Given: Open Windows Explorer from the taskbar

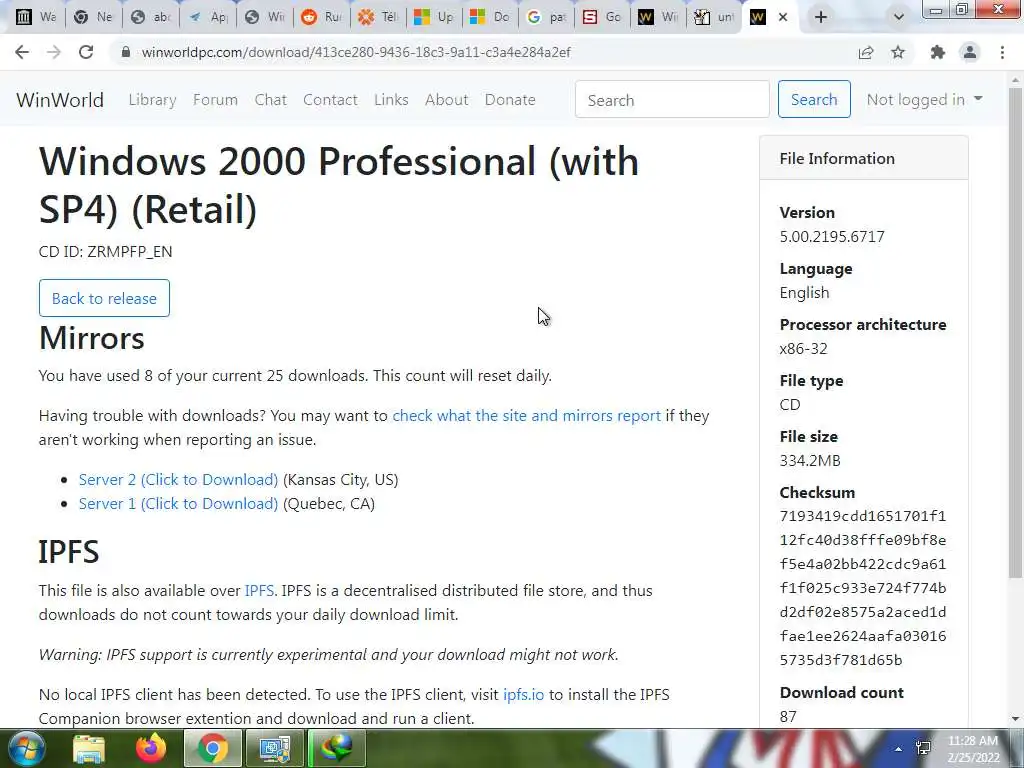Looking at the screenshot, I should [x=89, y=748].
